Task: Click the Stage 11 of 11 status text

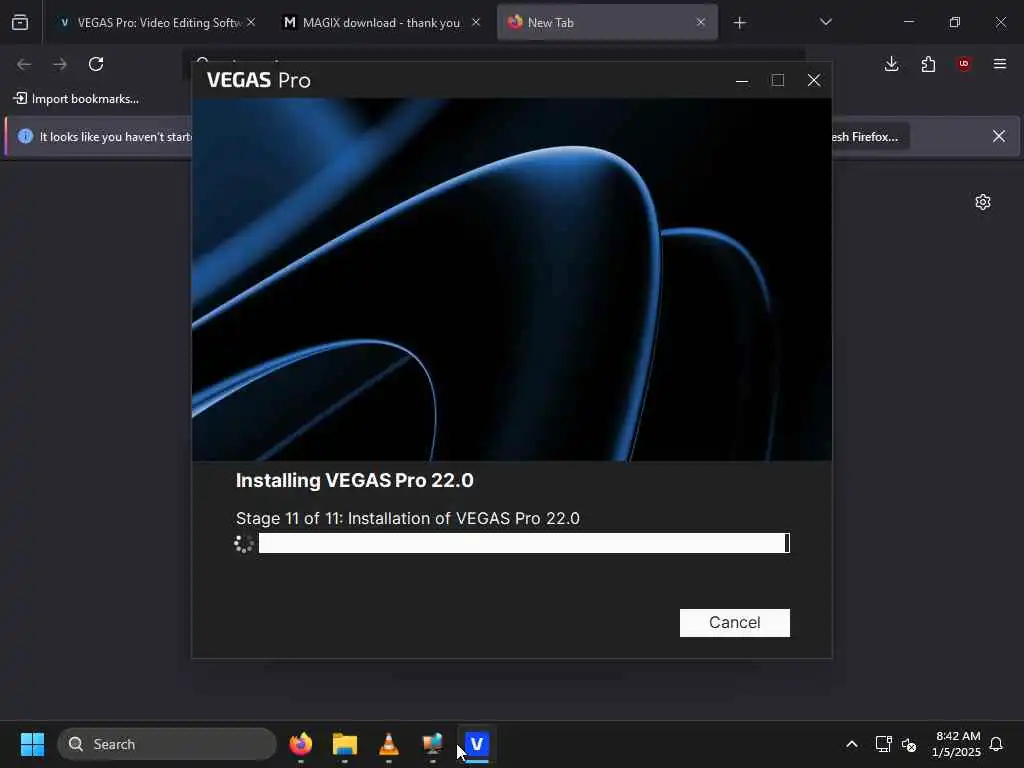Action: [x=408, y=518]
